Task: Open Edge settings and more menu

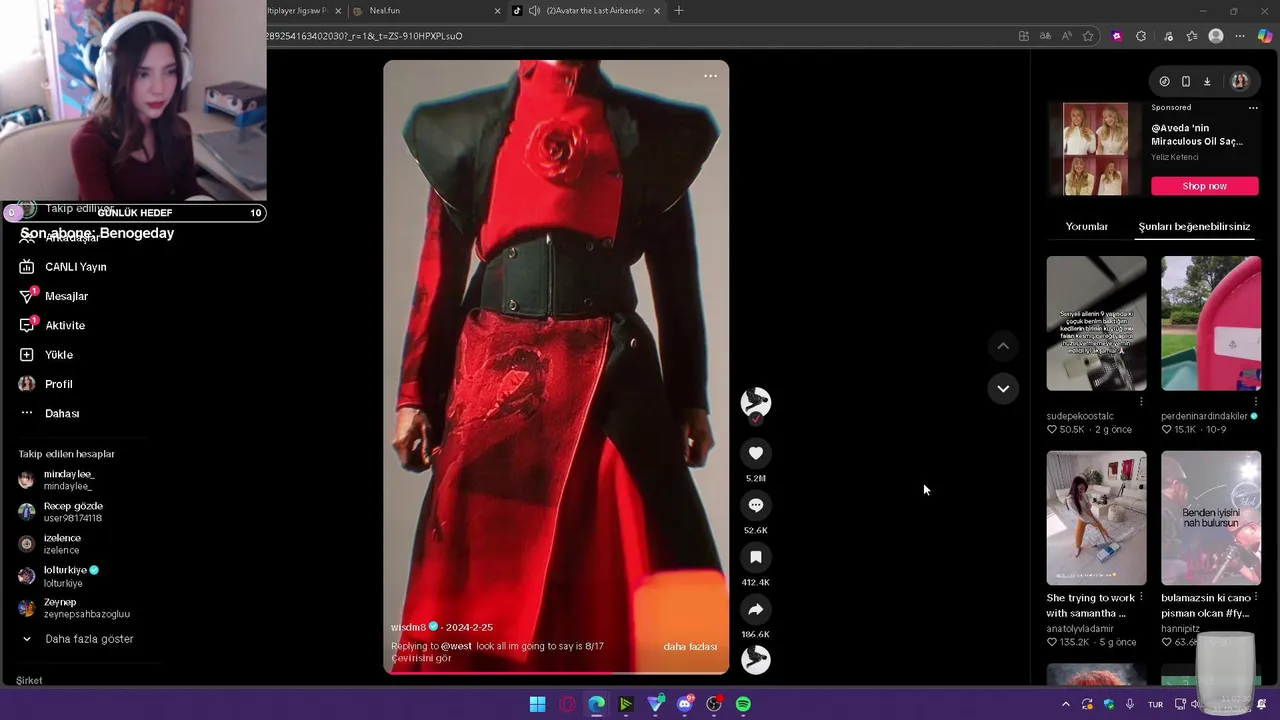Action: point(1240,36)
